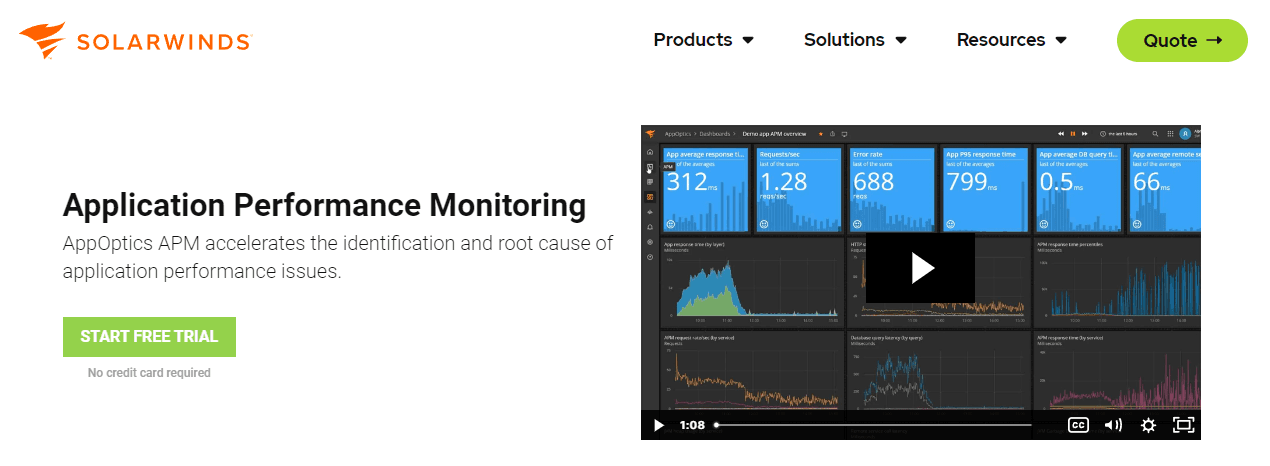Open the Resources dropdown menu
Screen dimensions: 1270x466
[1011, 40]
